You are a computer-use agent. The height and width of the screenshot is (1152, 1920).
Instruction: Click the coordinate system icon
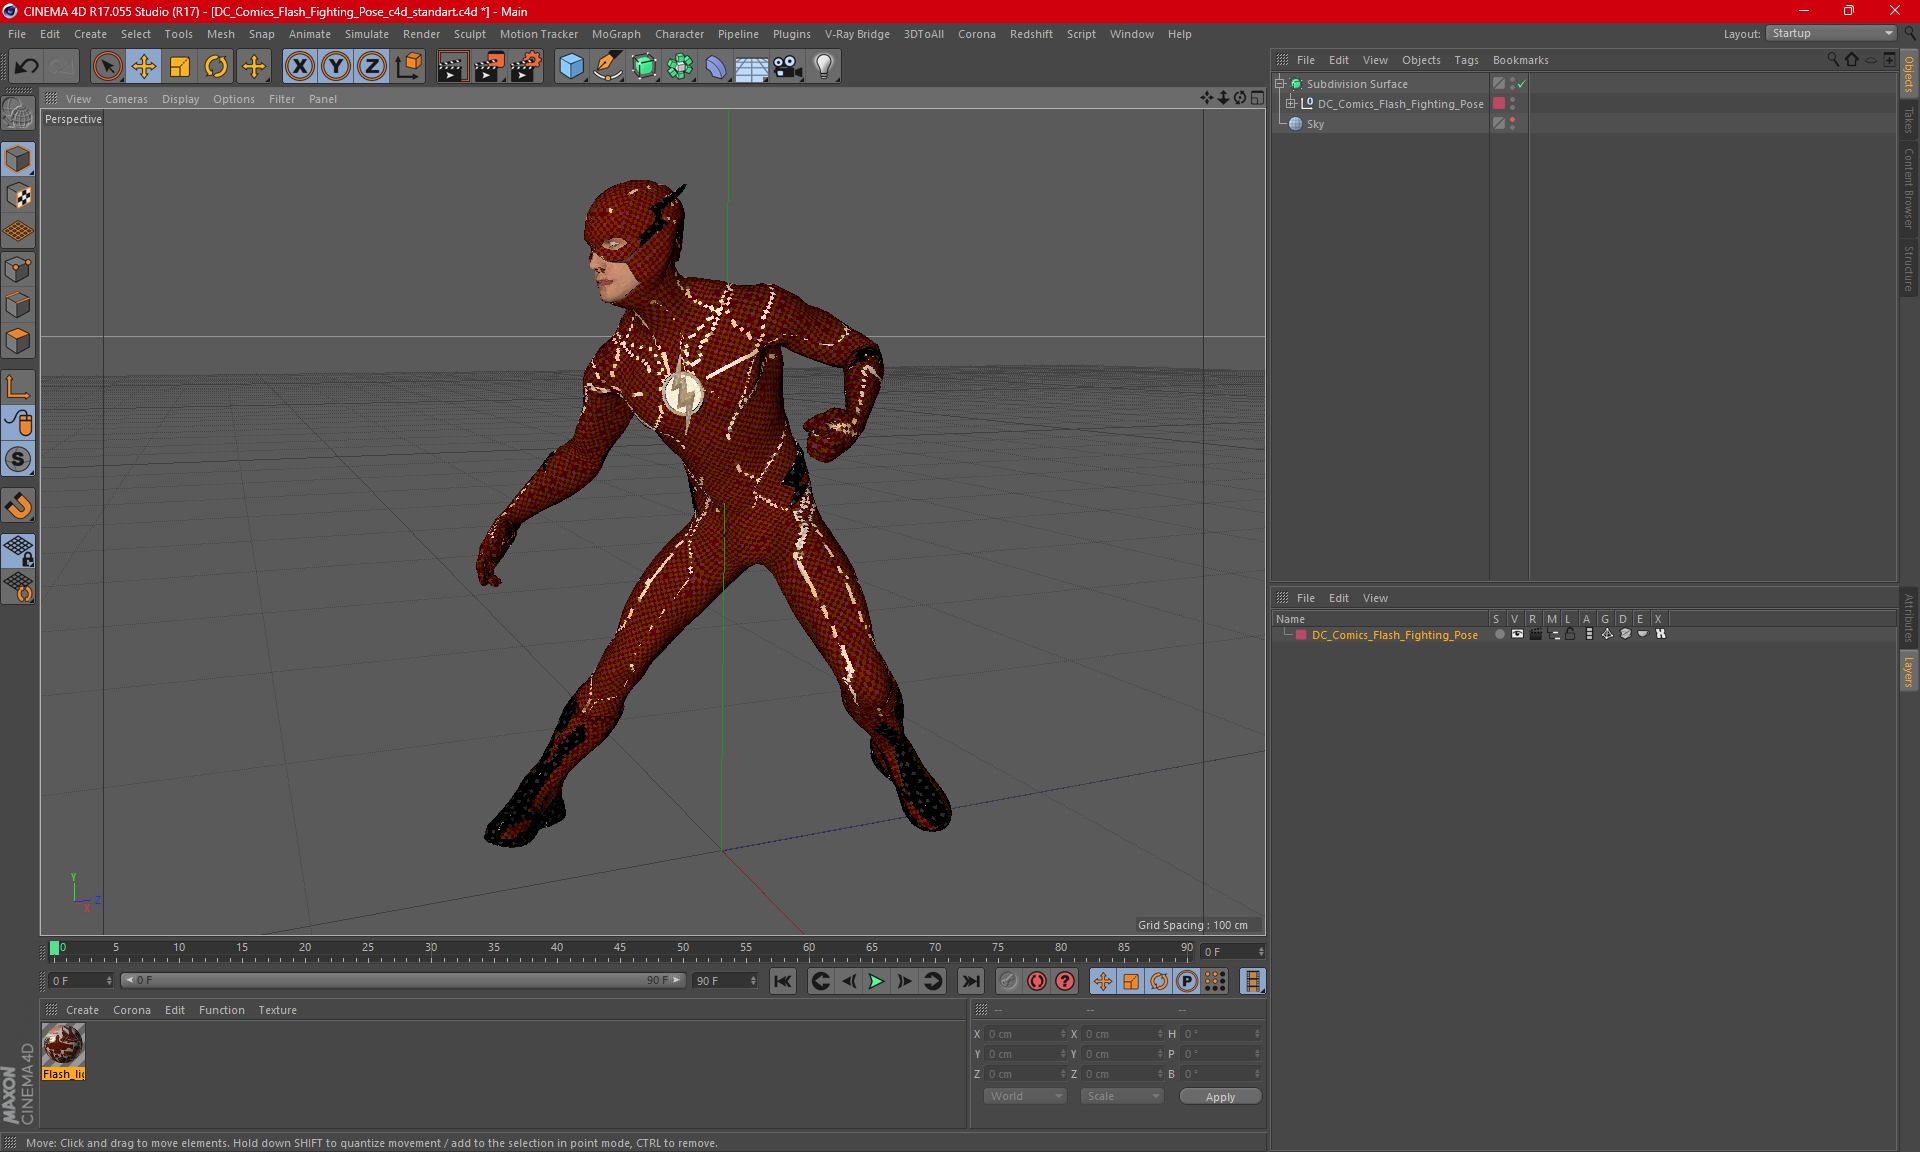(x=409, y=67)
